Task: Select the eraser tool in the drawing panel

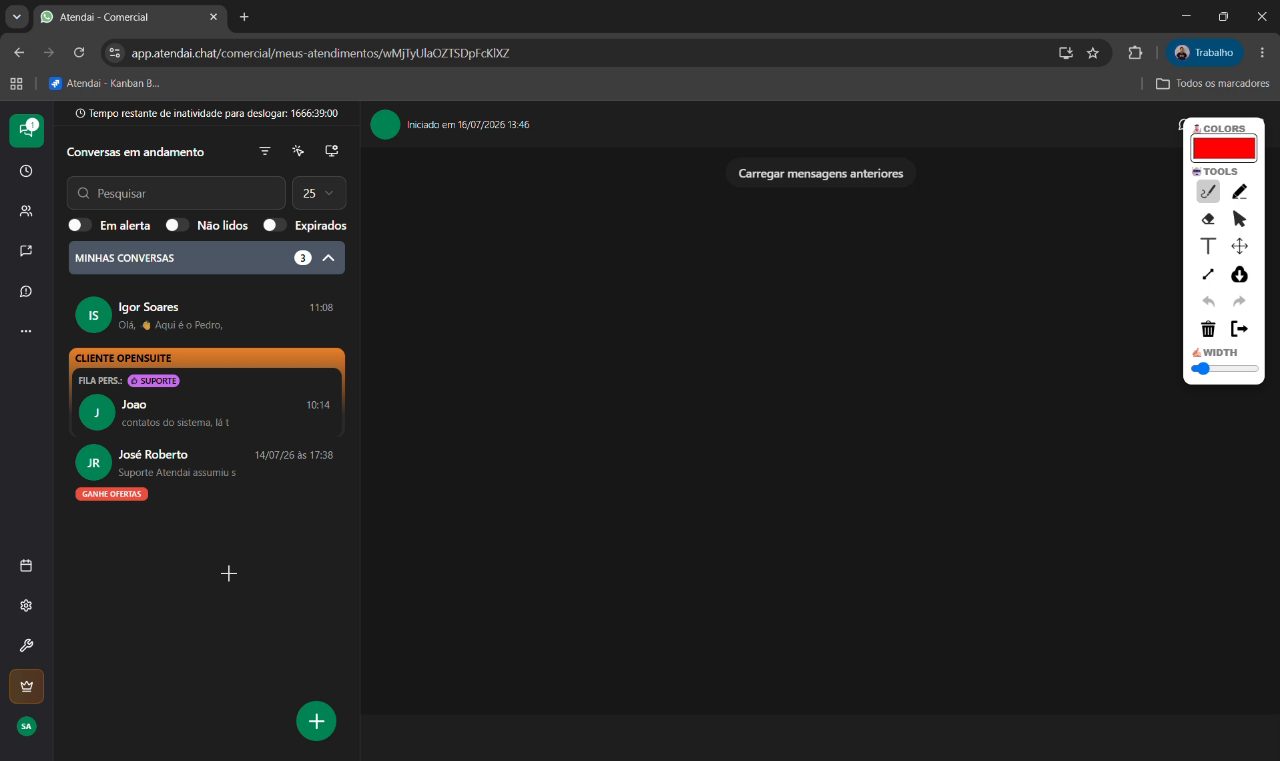Action: (1208, 218)
